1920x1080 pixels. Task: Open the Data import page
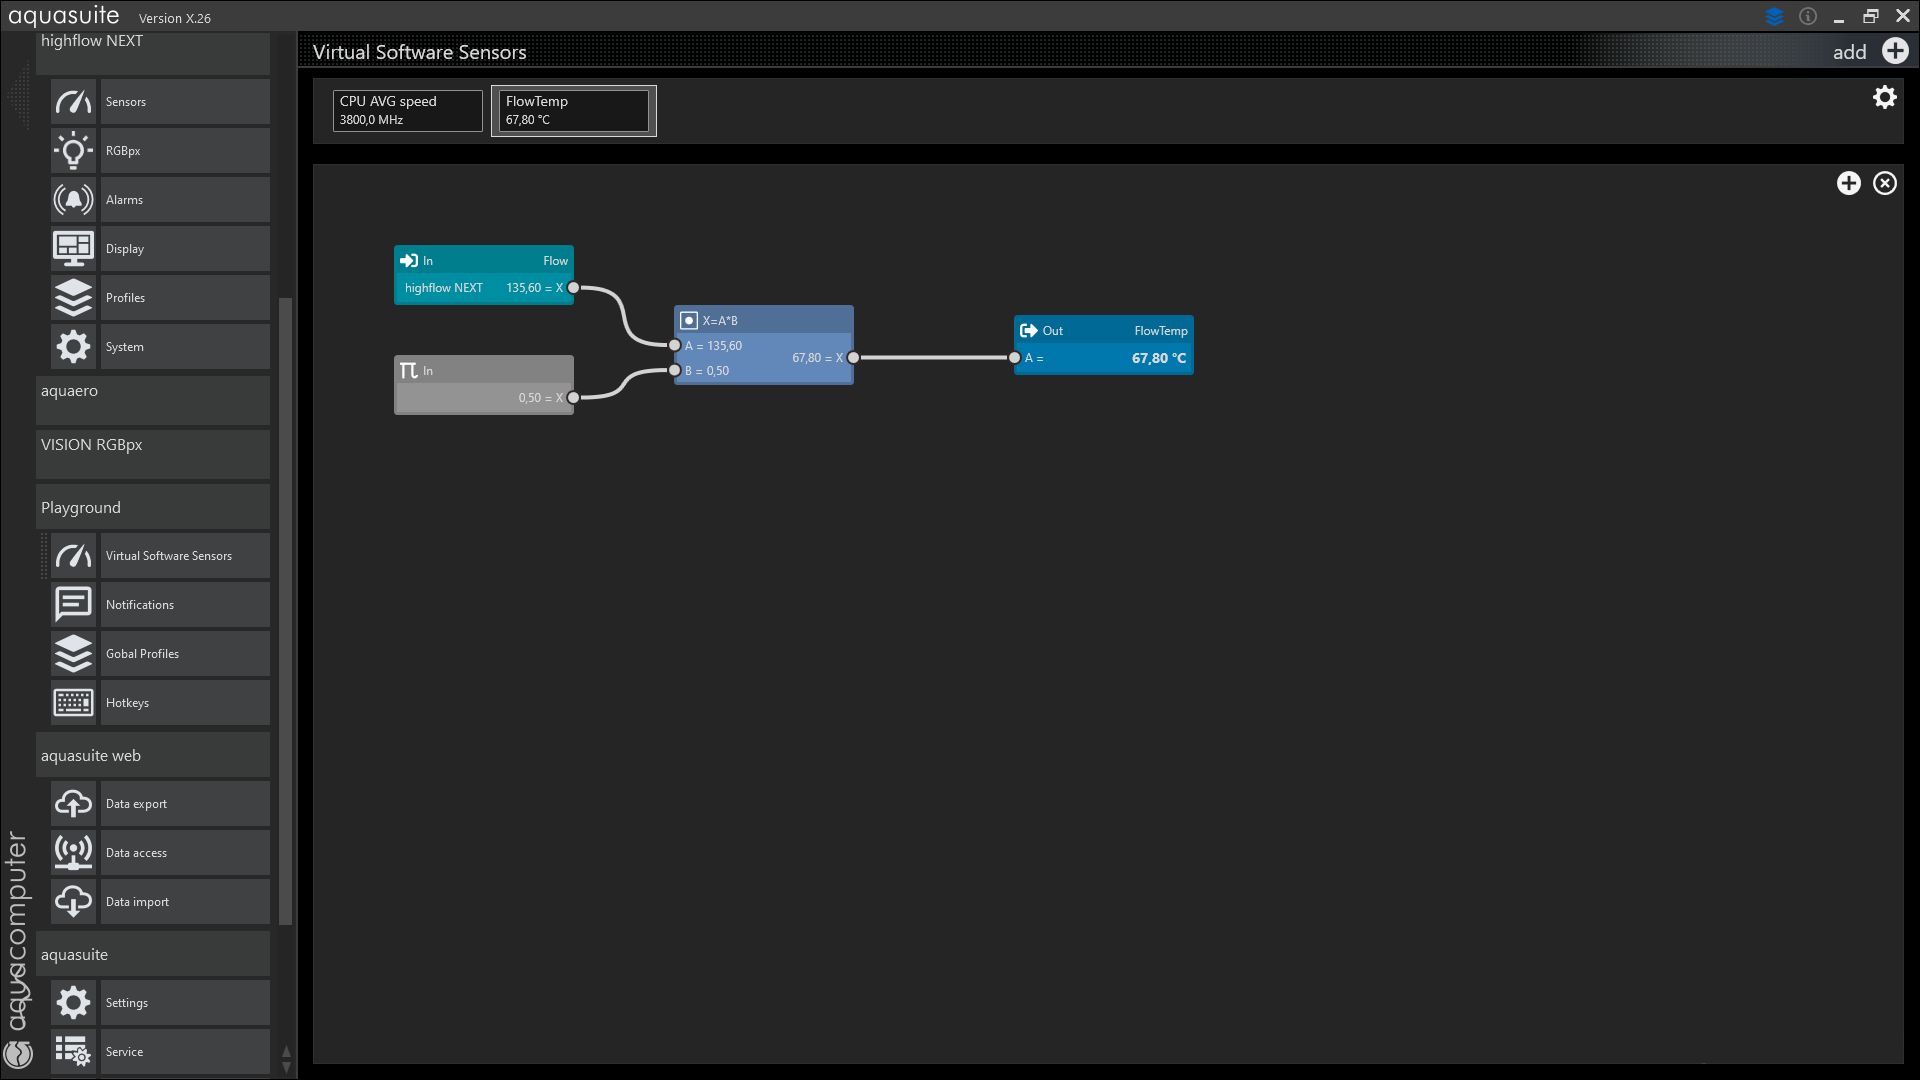point(185,902)
